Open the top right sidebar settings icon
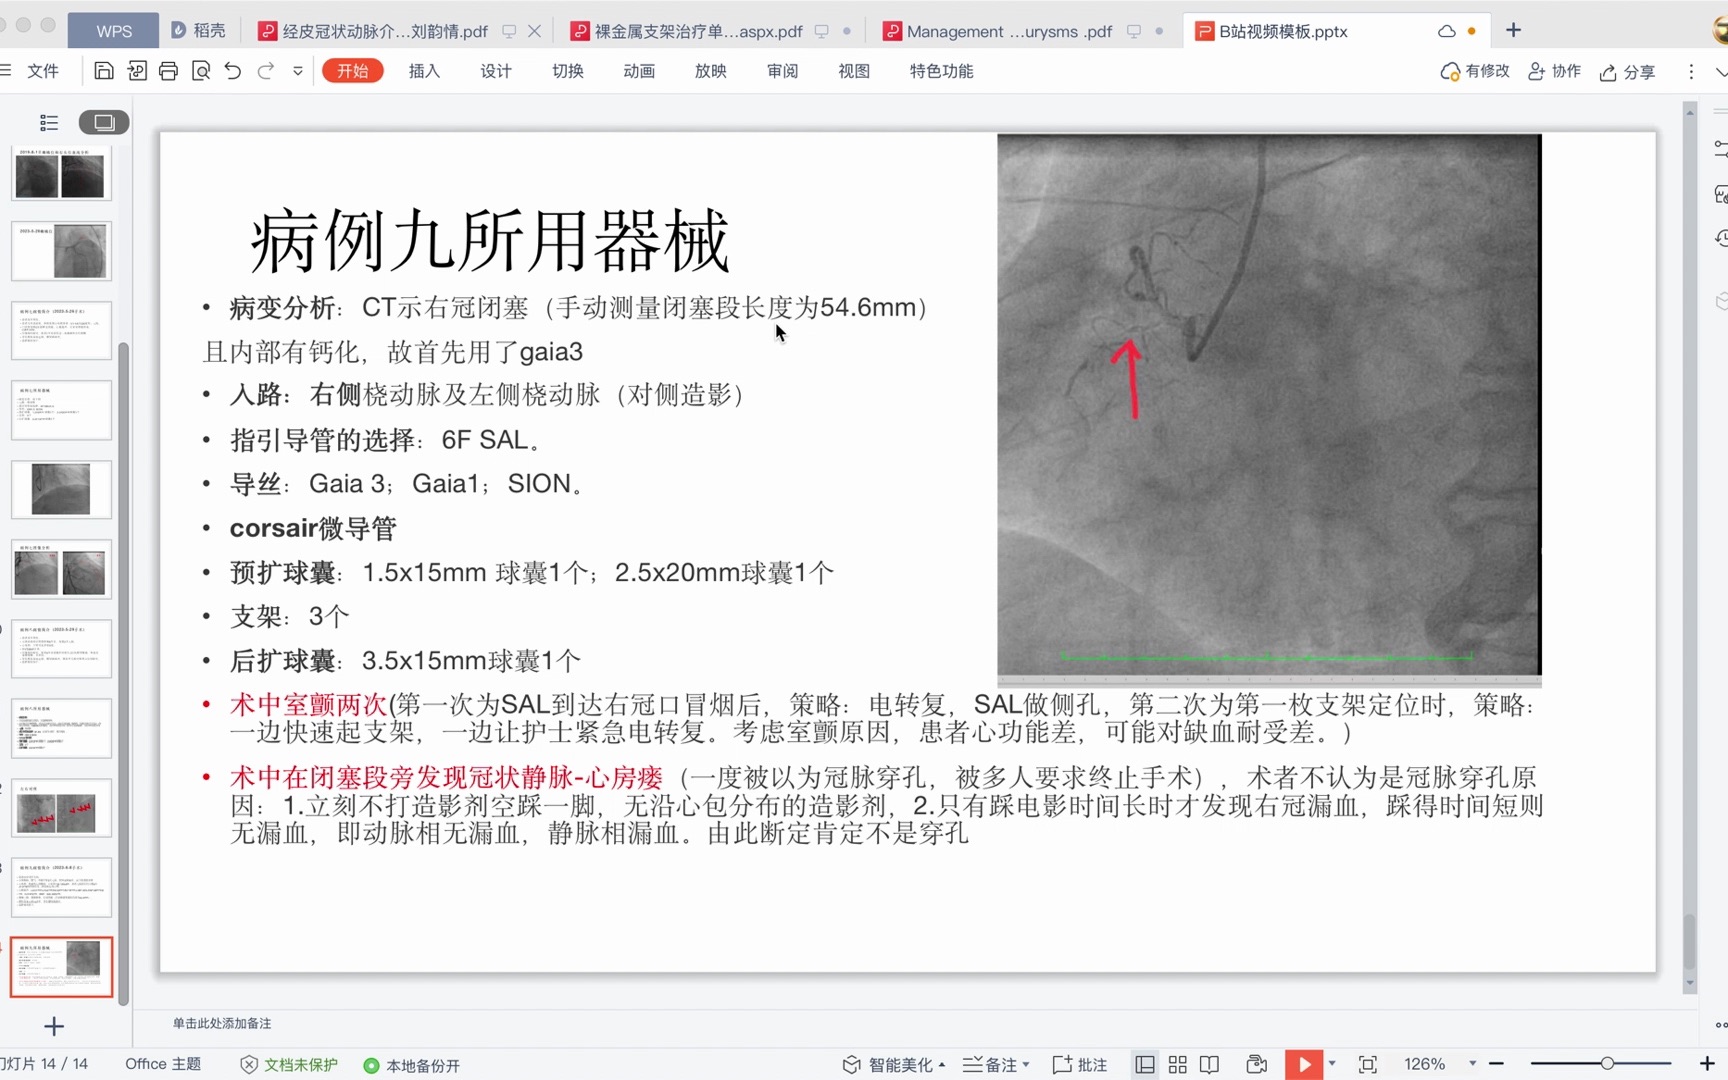This screenshot has height=1080, width=1728. click(1720, 148)
